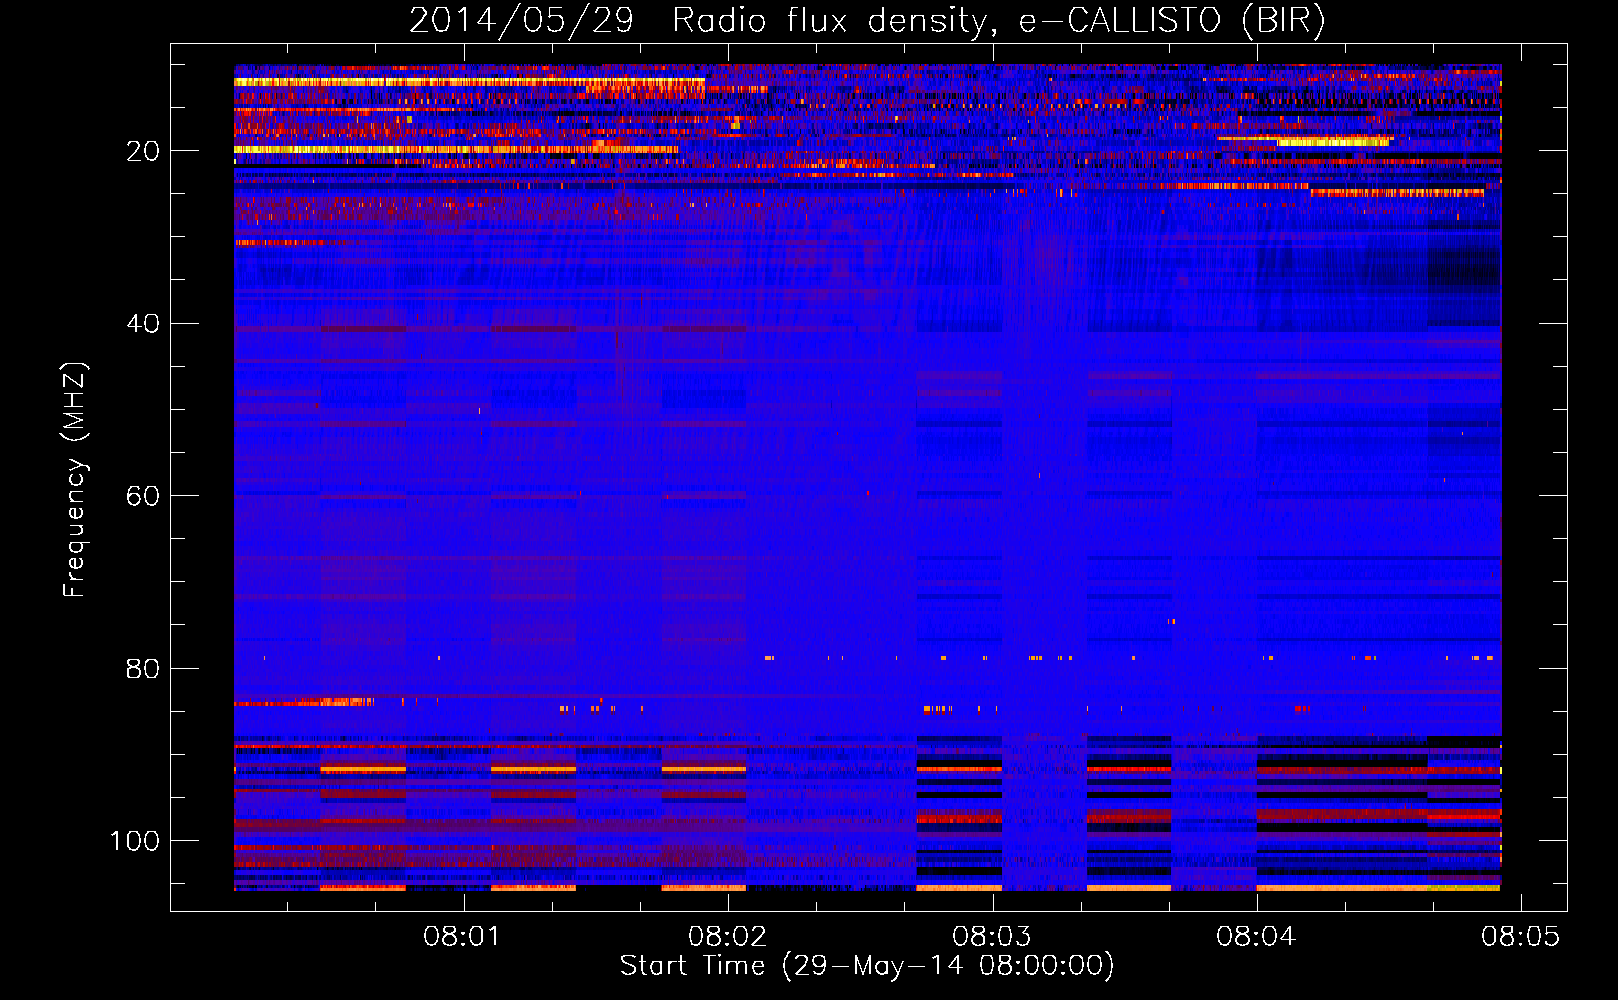Click the 08:05 time tick label

pyautogui.click(x=1520, y=937)
